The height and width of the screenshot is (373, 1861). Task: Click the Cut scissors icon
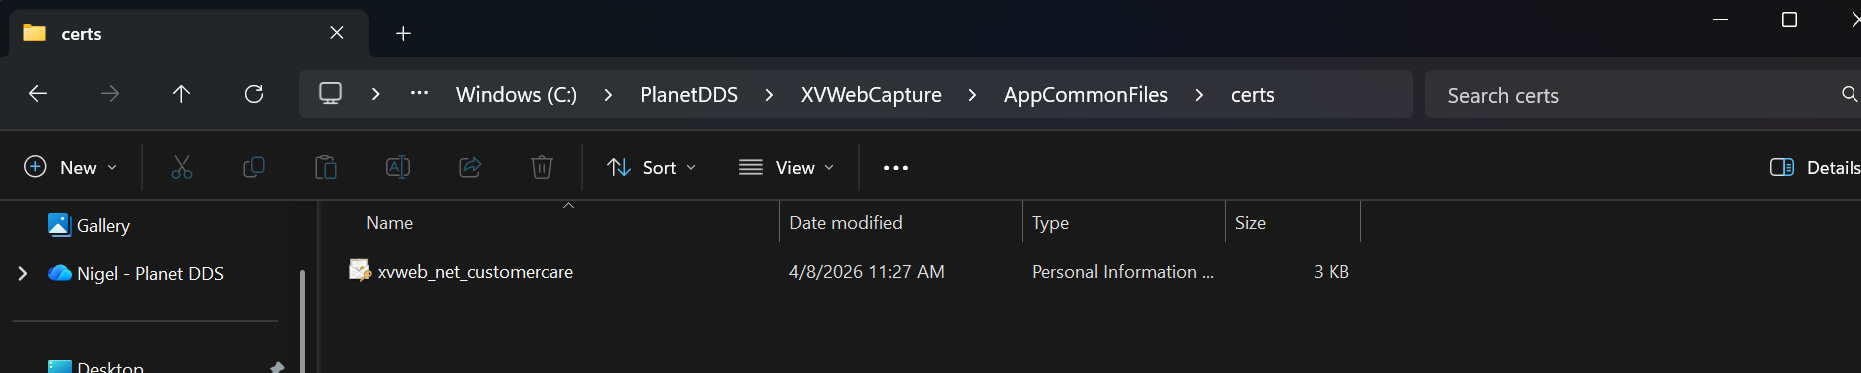point(181,167)
